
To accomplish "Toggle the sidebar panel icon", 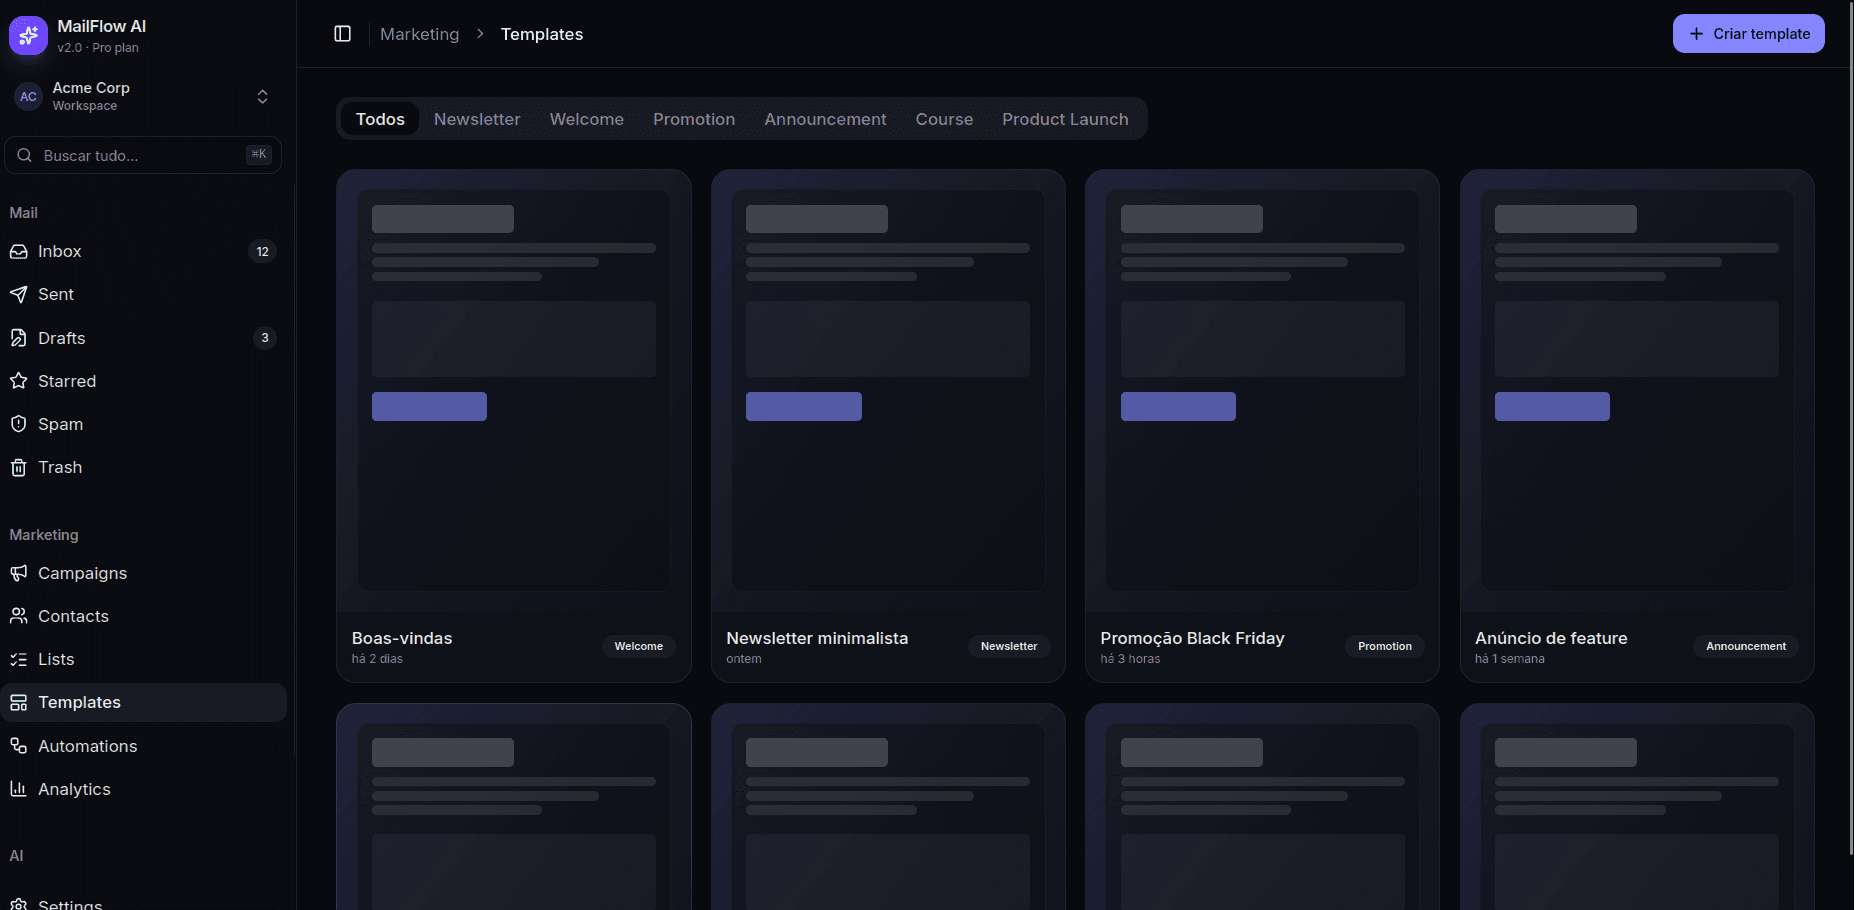I will click(x=342, y=34).
